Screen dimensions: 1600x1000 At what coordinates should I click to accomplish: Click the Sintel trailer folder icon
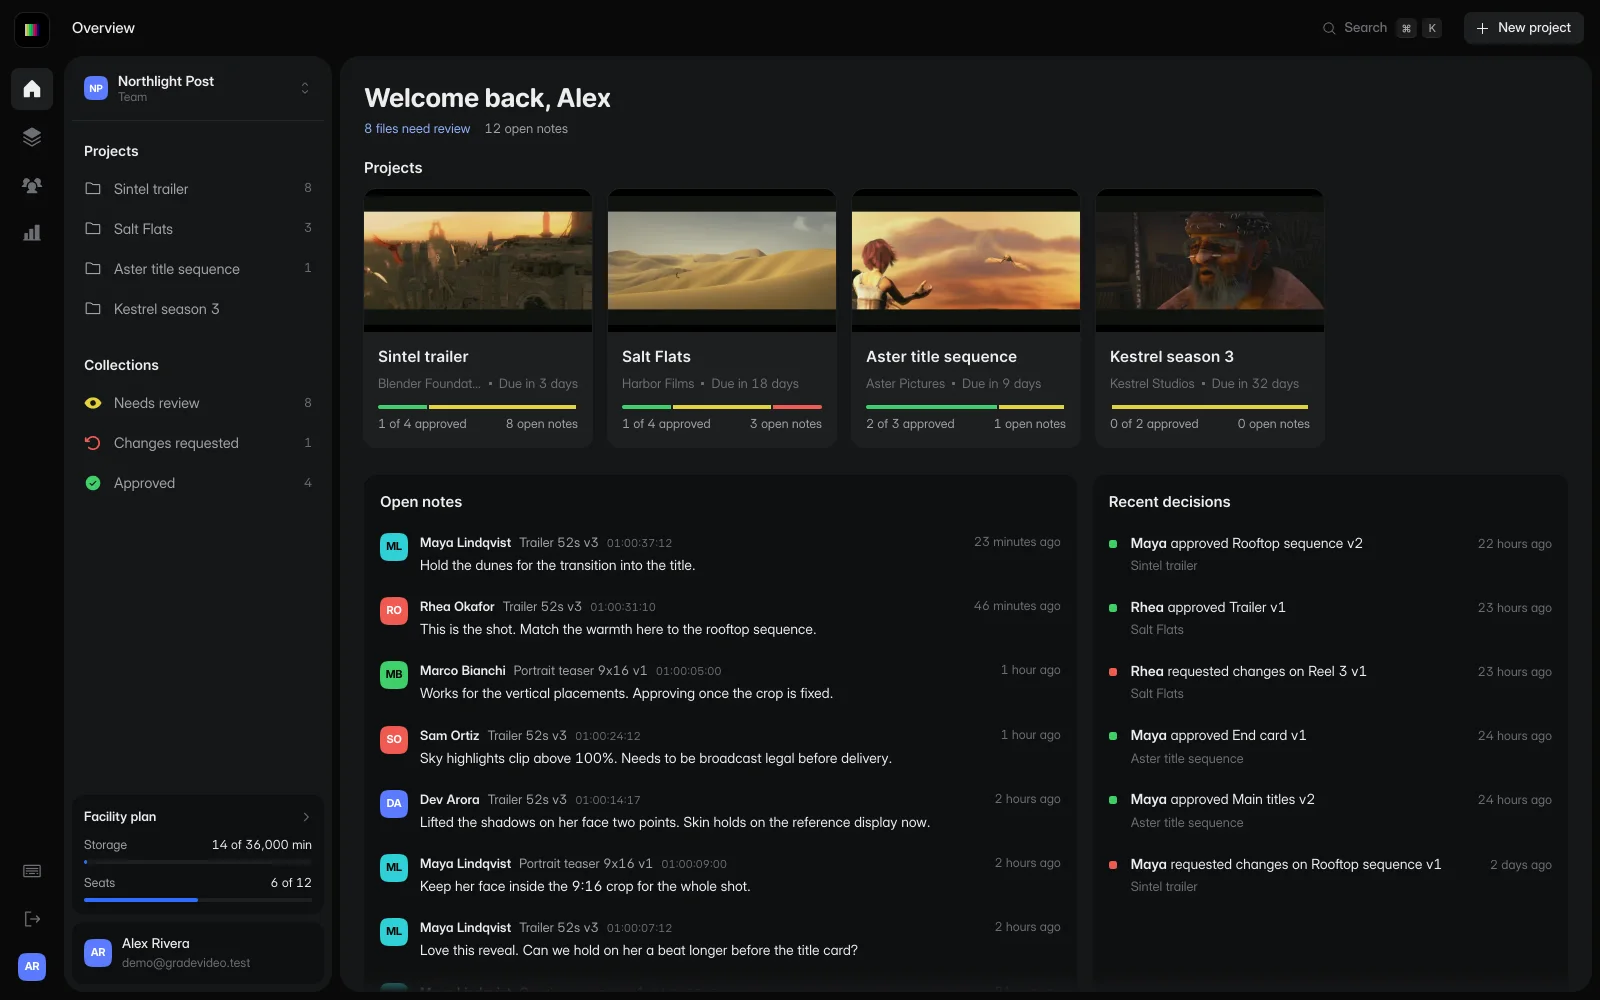pos(93,188)
